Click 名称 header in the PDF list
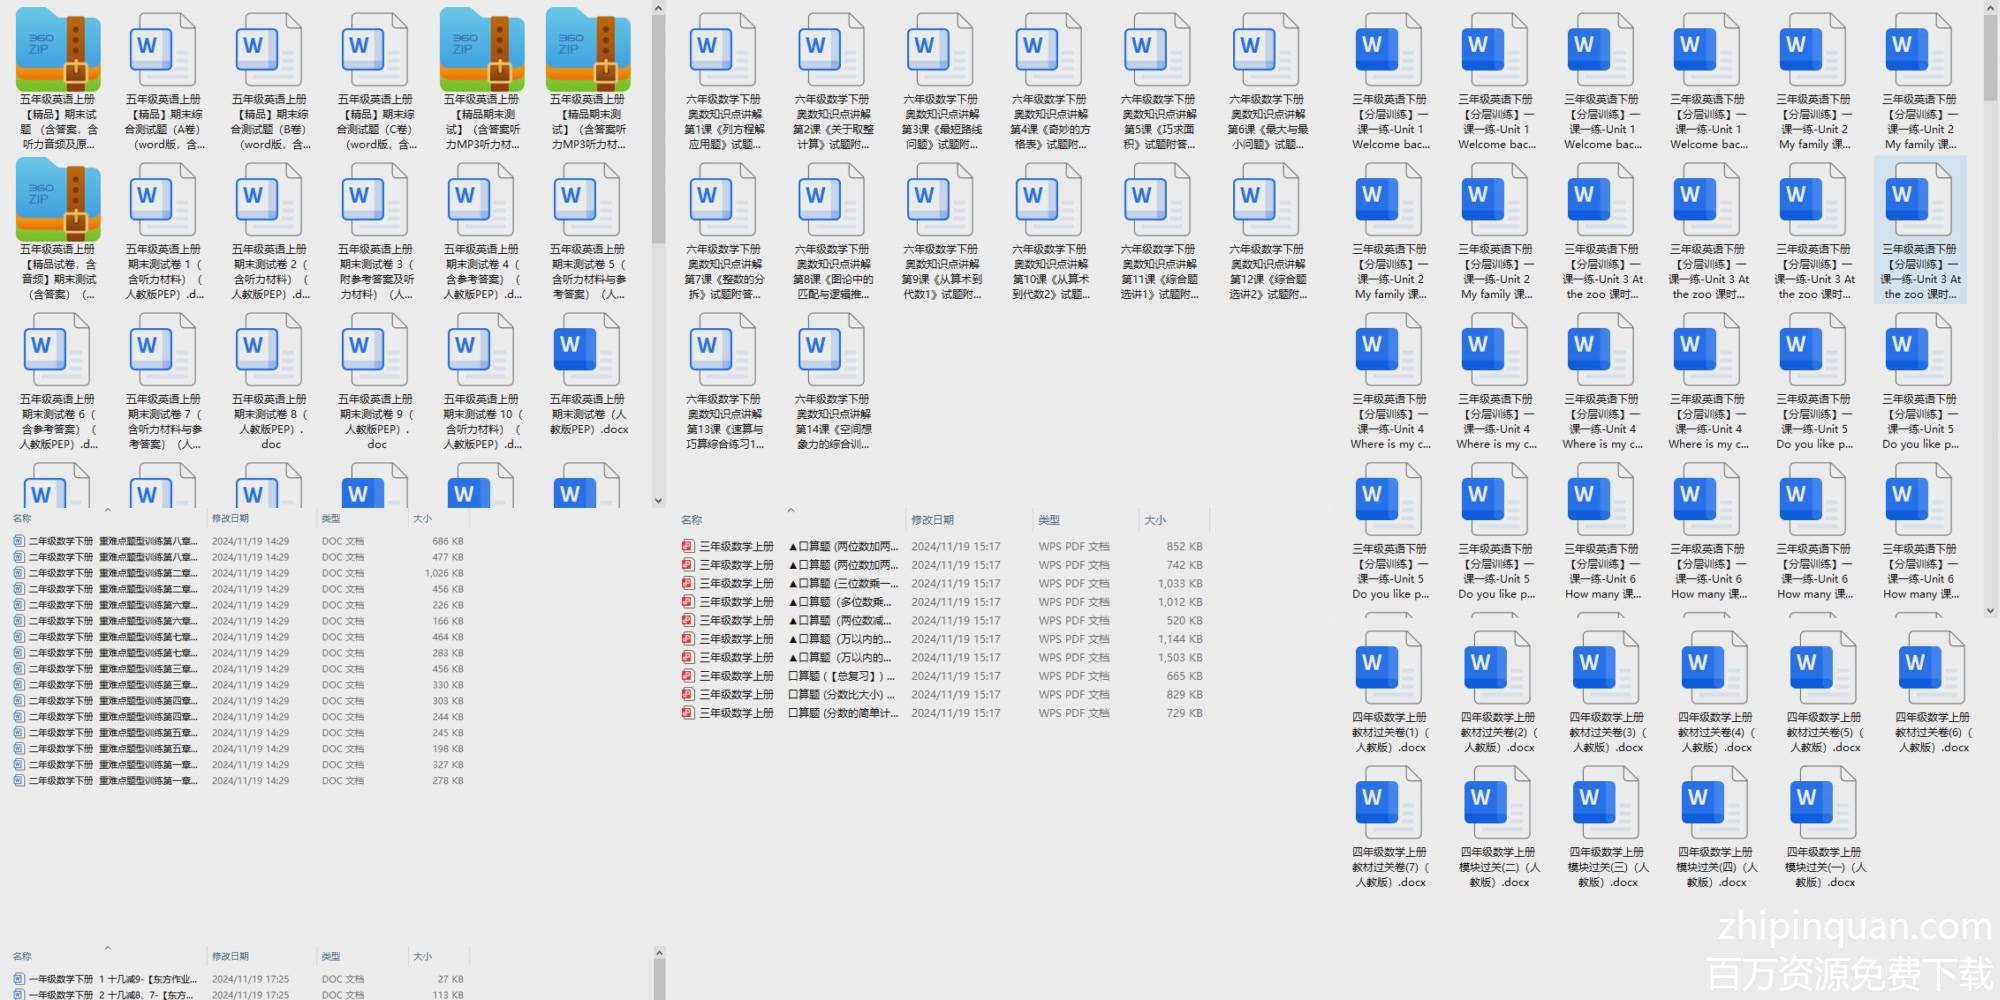Screen dimensions: 2000x1000 [691, 520]
